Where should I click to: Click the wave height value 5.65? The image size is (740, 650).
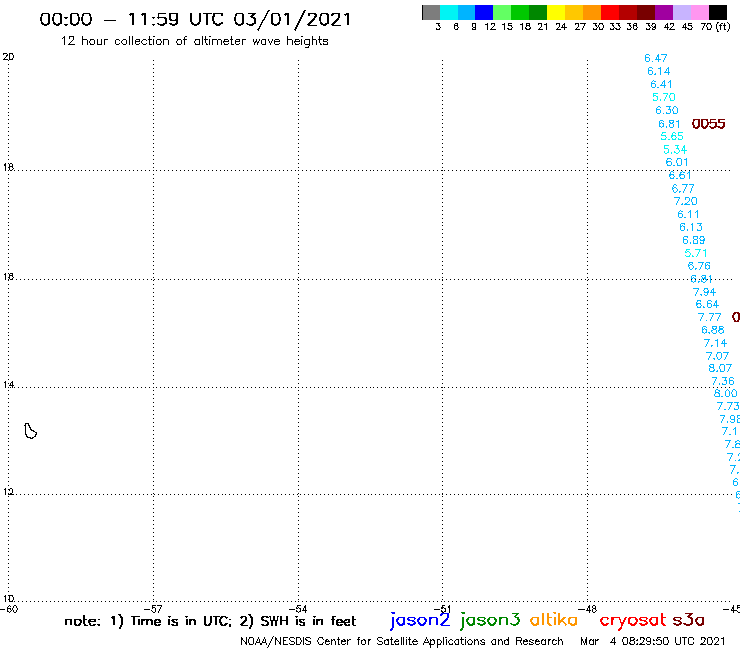[672, 136]
